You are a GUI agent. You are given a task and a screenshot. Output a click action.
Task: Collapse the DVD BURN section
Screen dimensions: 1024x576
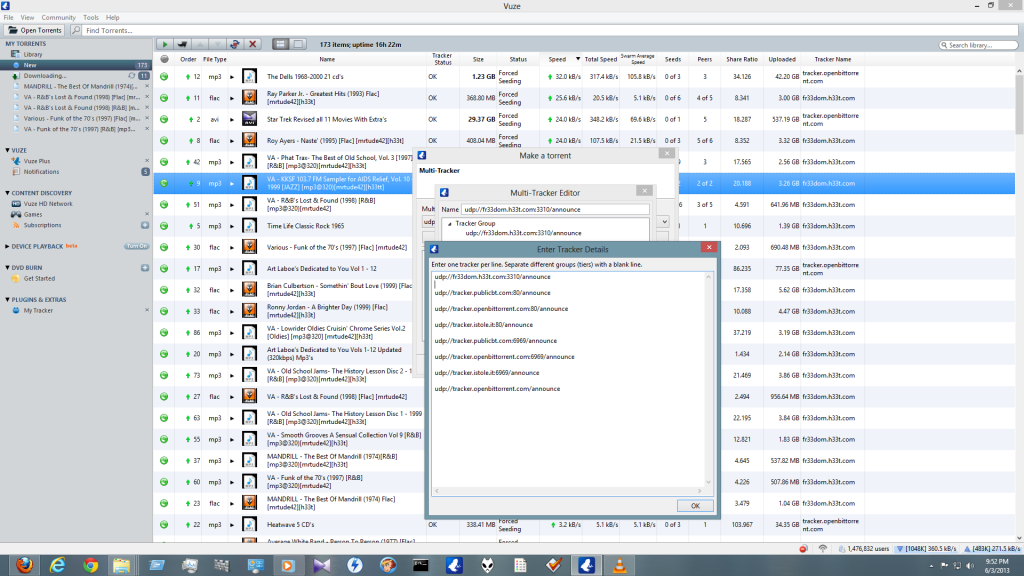tap(7, 268)
